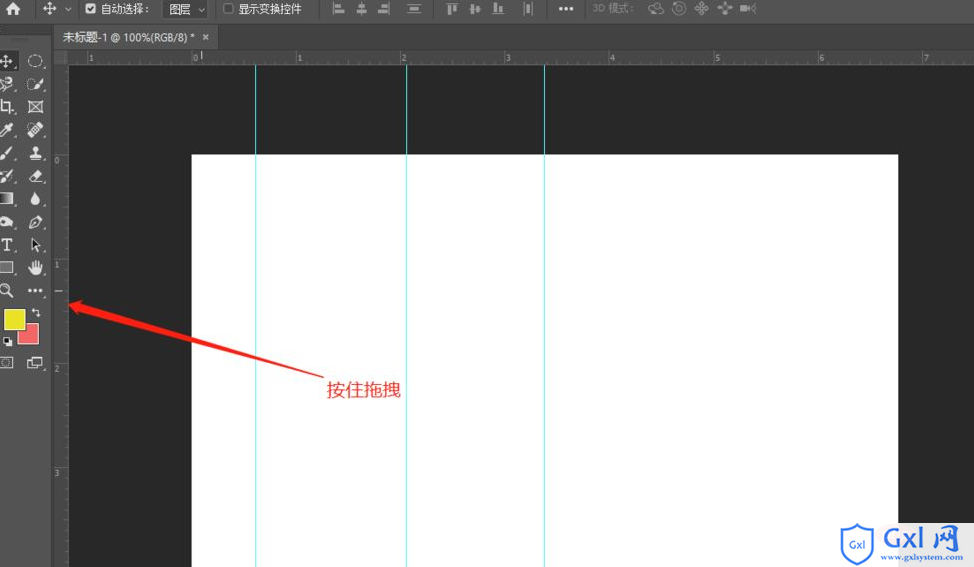
Task: Close the 未标题-1 document tab
Action: (206, 37)
